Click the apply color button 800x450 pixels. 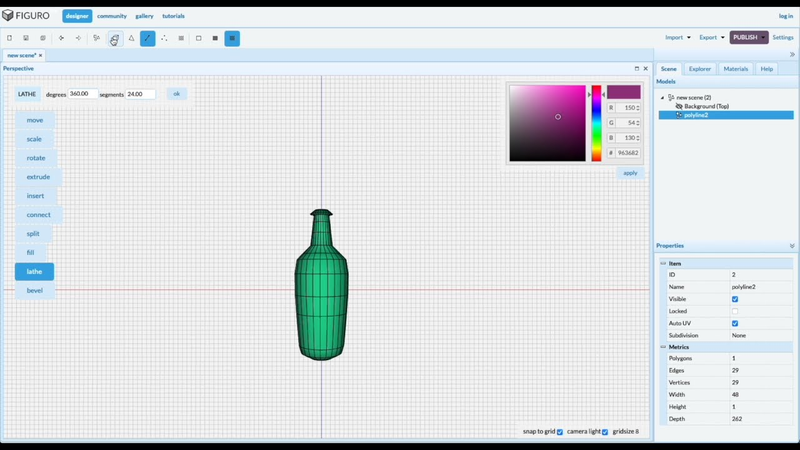pyautogui.click(x=630, y=173)
